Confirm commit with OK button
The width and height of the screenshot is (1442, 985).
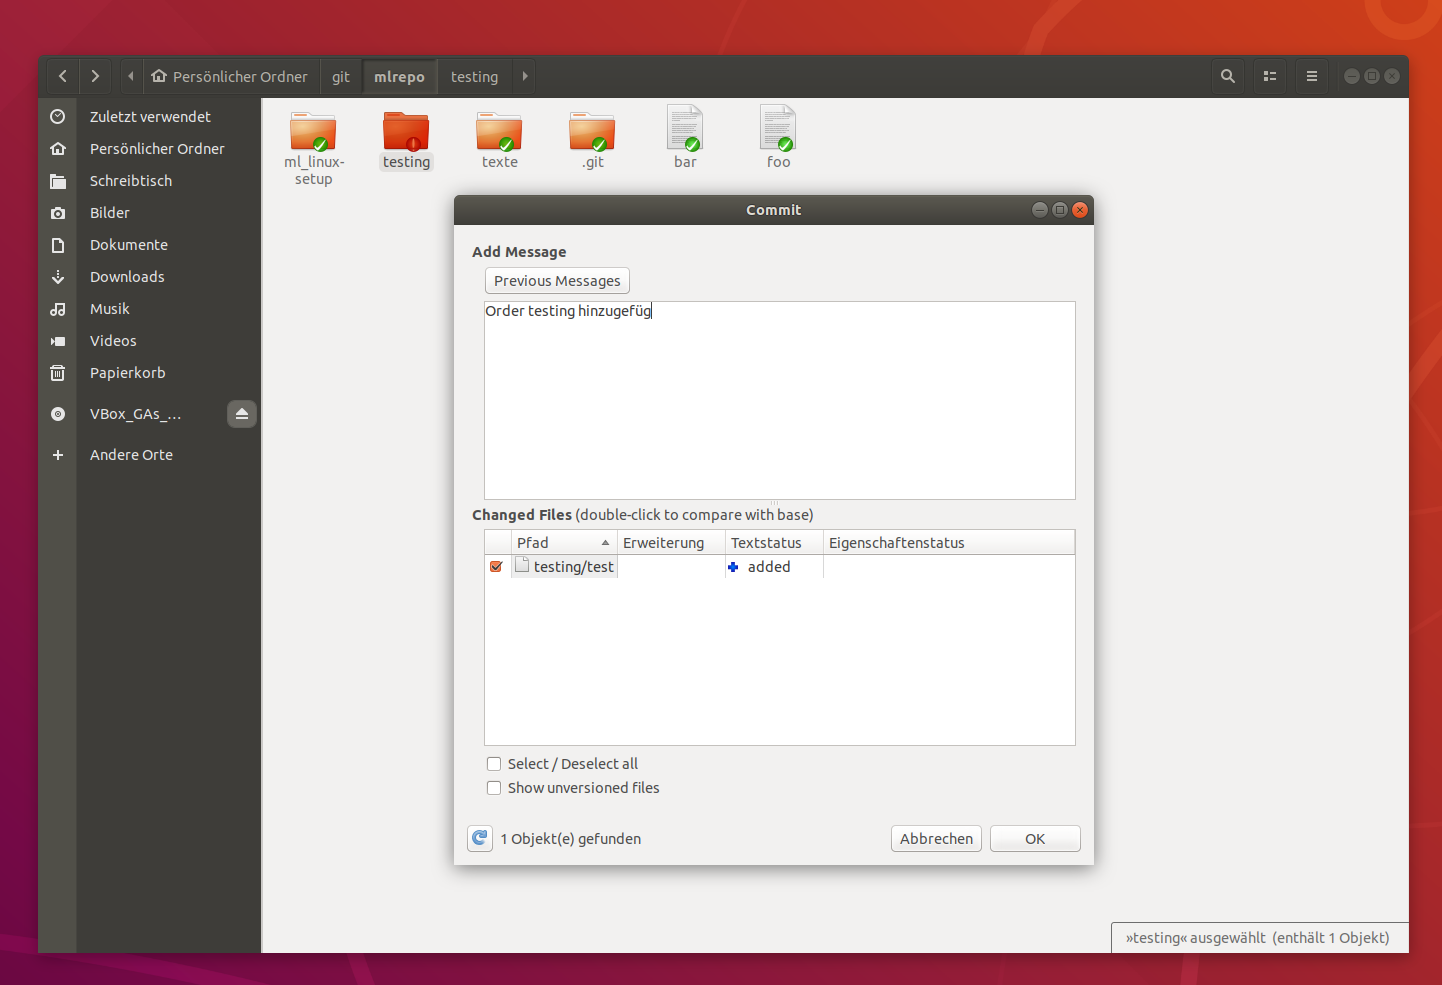point(1035,839)
